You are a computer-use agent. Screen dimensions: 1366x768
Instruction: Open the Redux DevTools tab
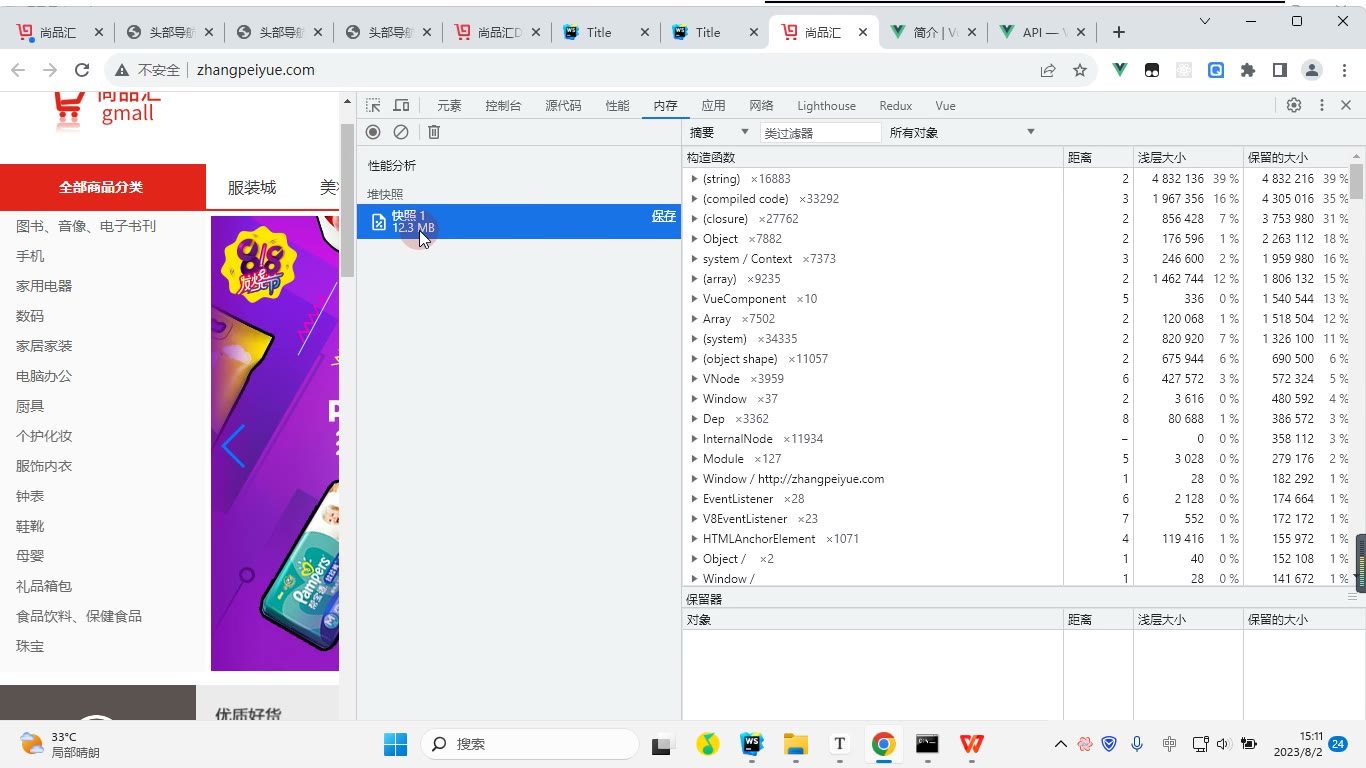pyautogui.click(x=896, y=106)
